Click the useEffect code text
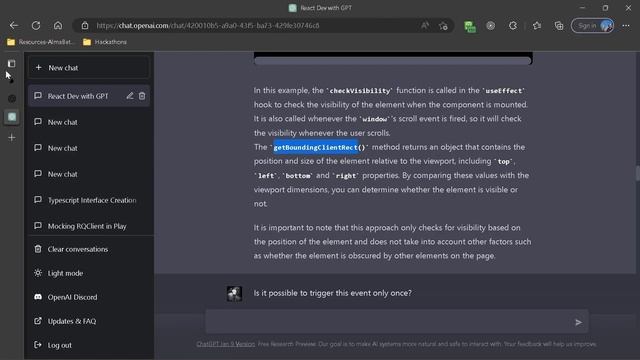This screenshot has width=640, height=360. tap(503, 91)
